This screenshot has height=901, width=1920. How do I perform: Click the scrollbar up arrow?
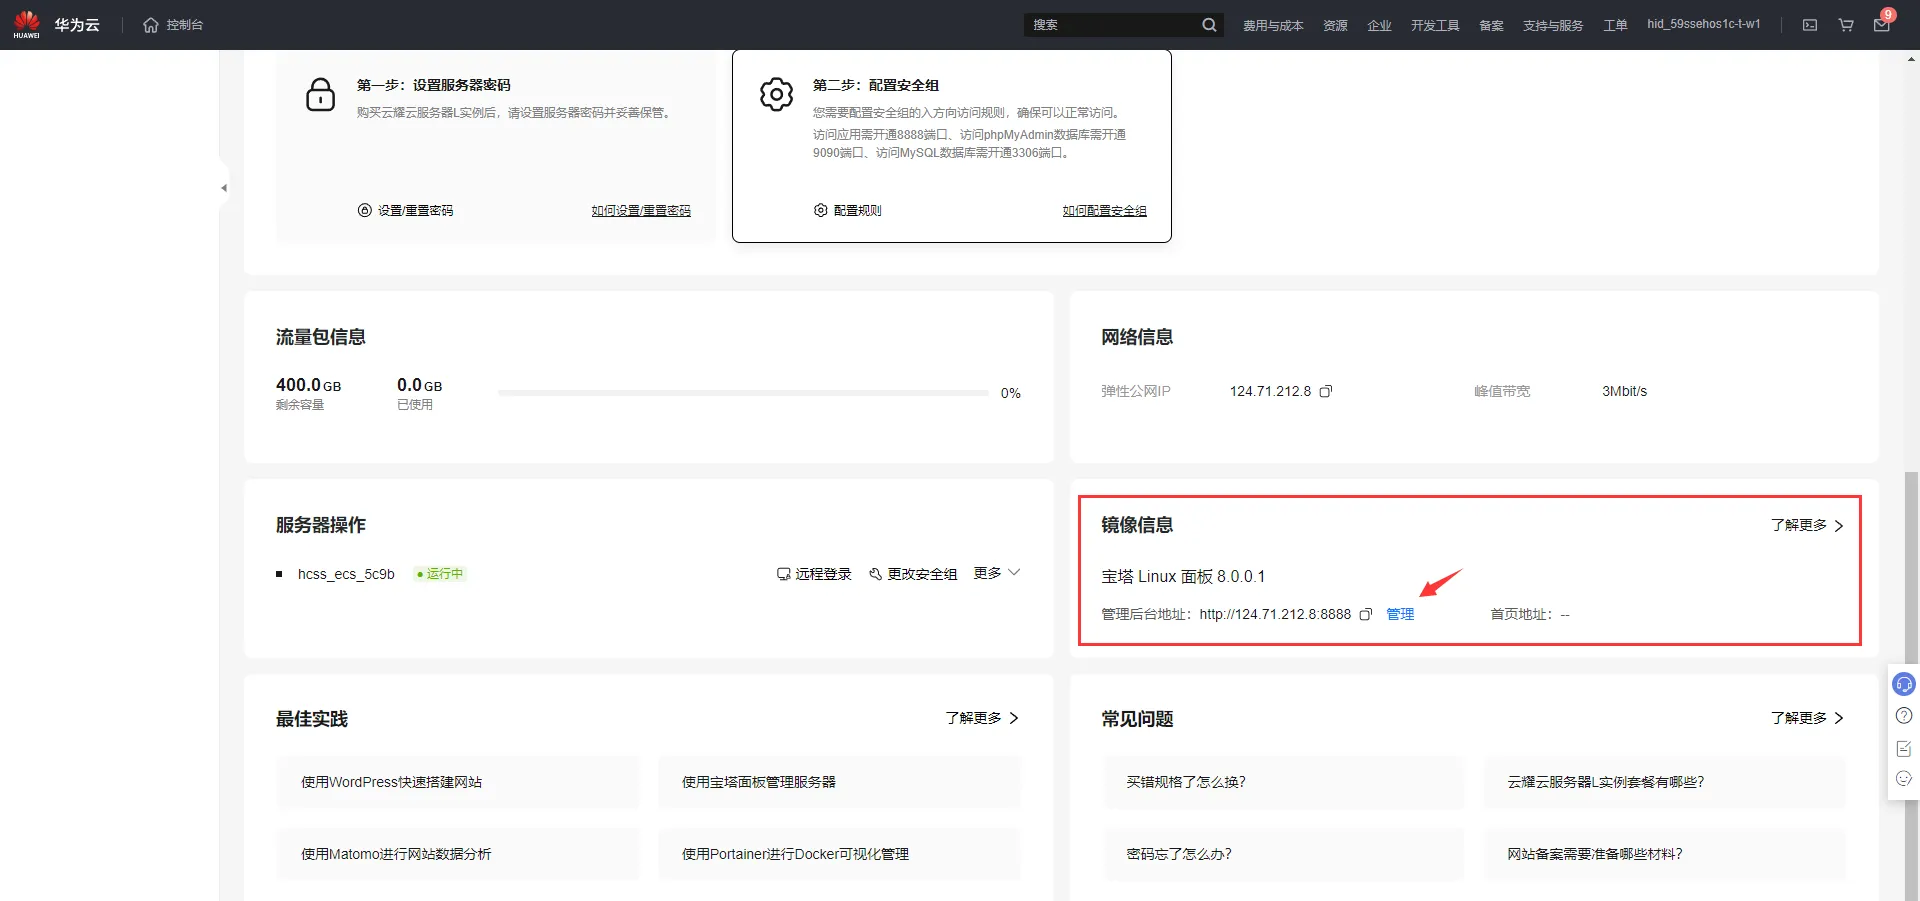(1912, 60)
